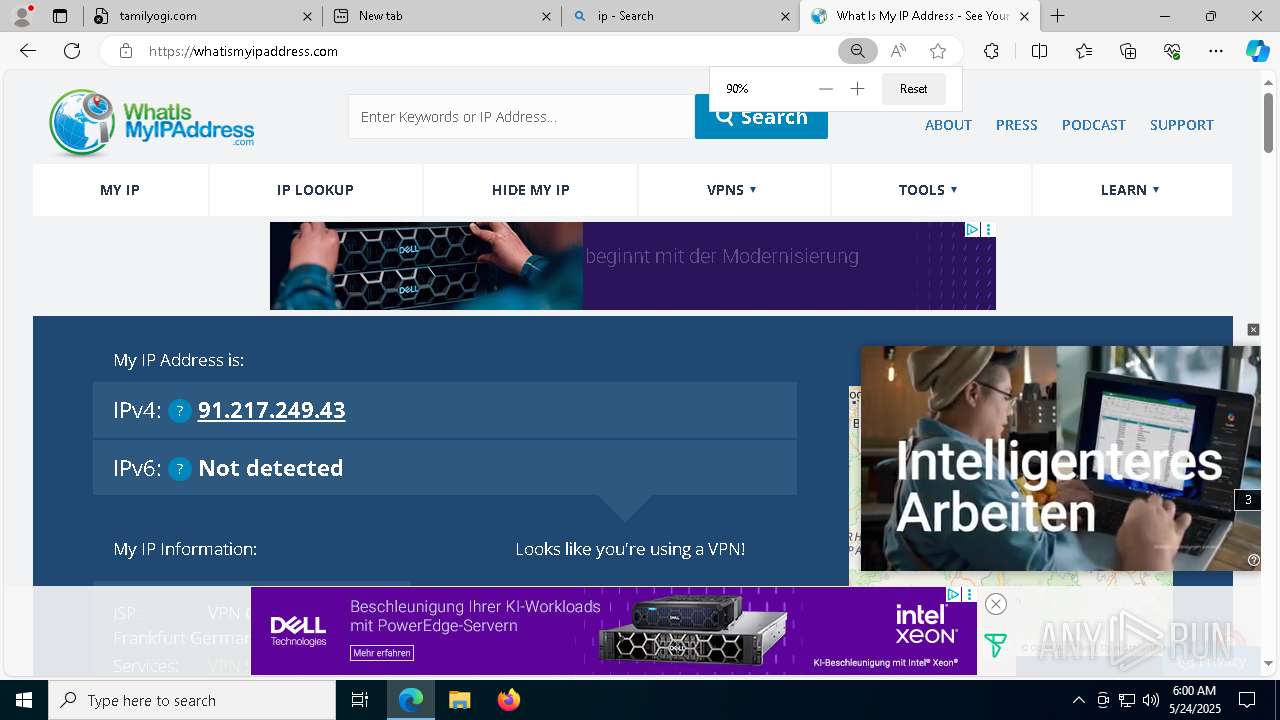
Task: Open the browser profile icon
Action: point(22,16)
